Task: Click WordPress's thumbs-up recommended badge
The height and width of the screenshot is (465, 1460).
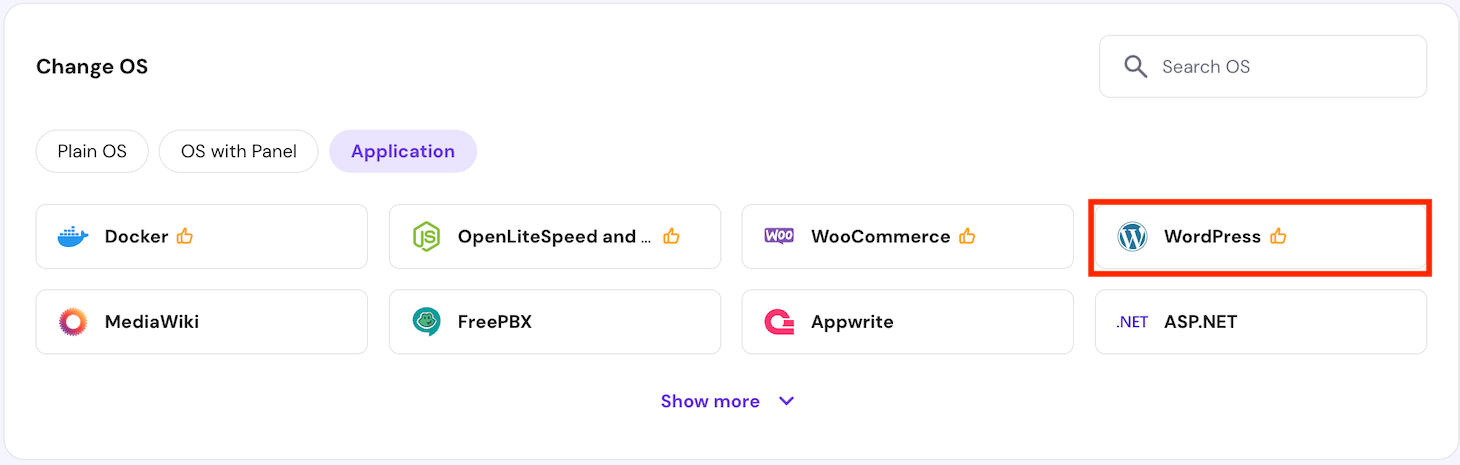Action: [x=1278, y=237]
